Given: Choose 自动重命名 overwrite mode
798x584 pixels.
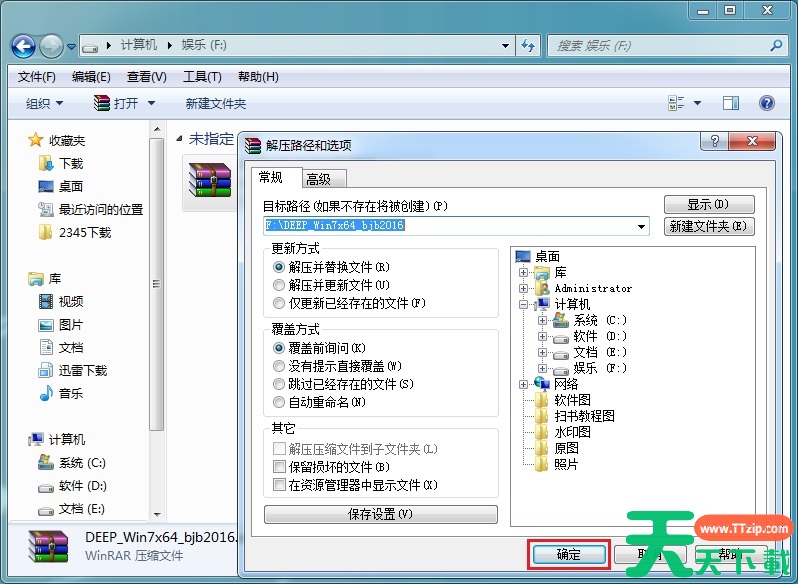Looking at the screenshot, I should [x=279, y=402].
